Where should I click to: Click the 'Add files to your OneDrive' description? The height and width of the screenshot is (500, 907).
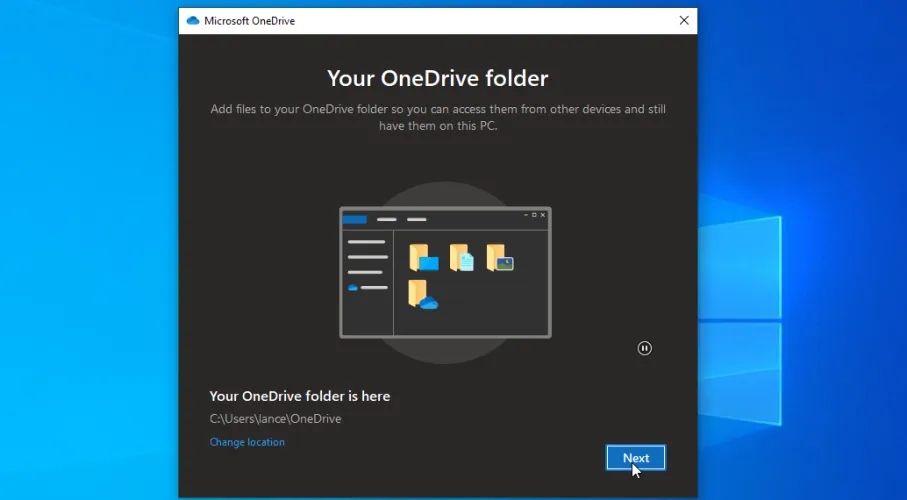(x=438, y=118)
